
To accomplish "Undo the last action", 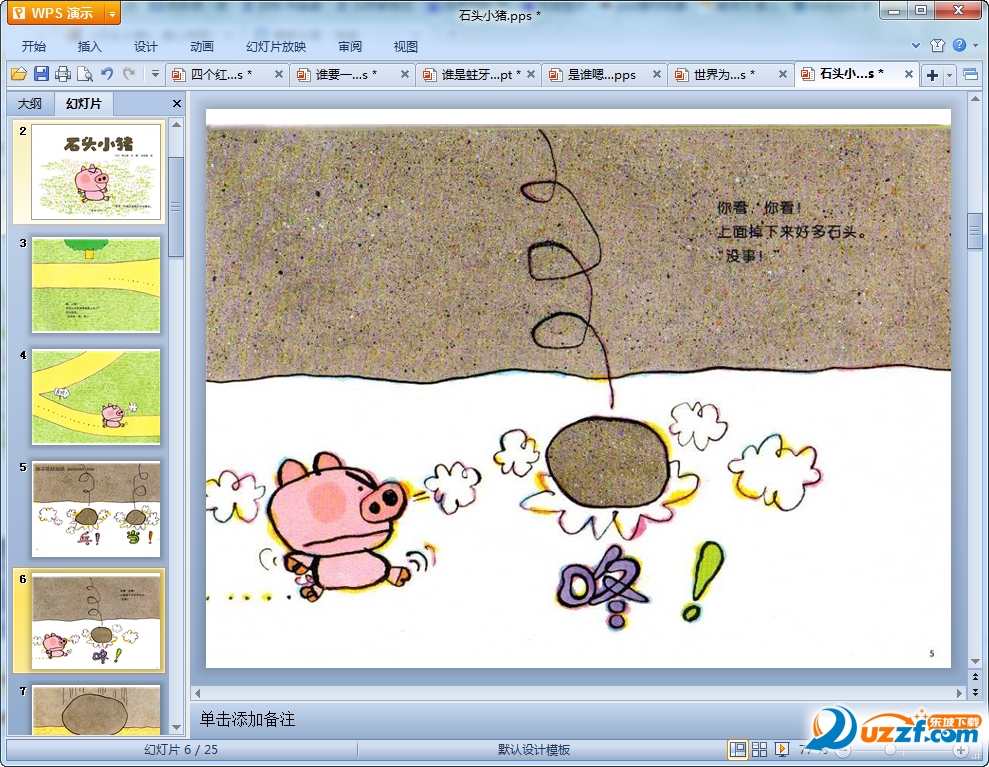I will tap(107, 74).
